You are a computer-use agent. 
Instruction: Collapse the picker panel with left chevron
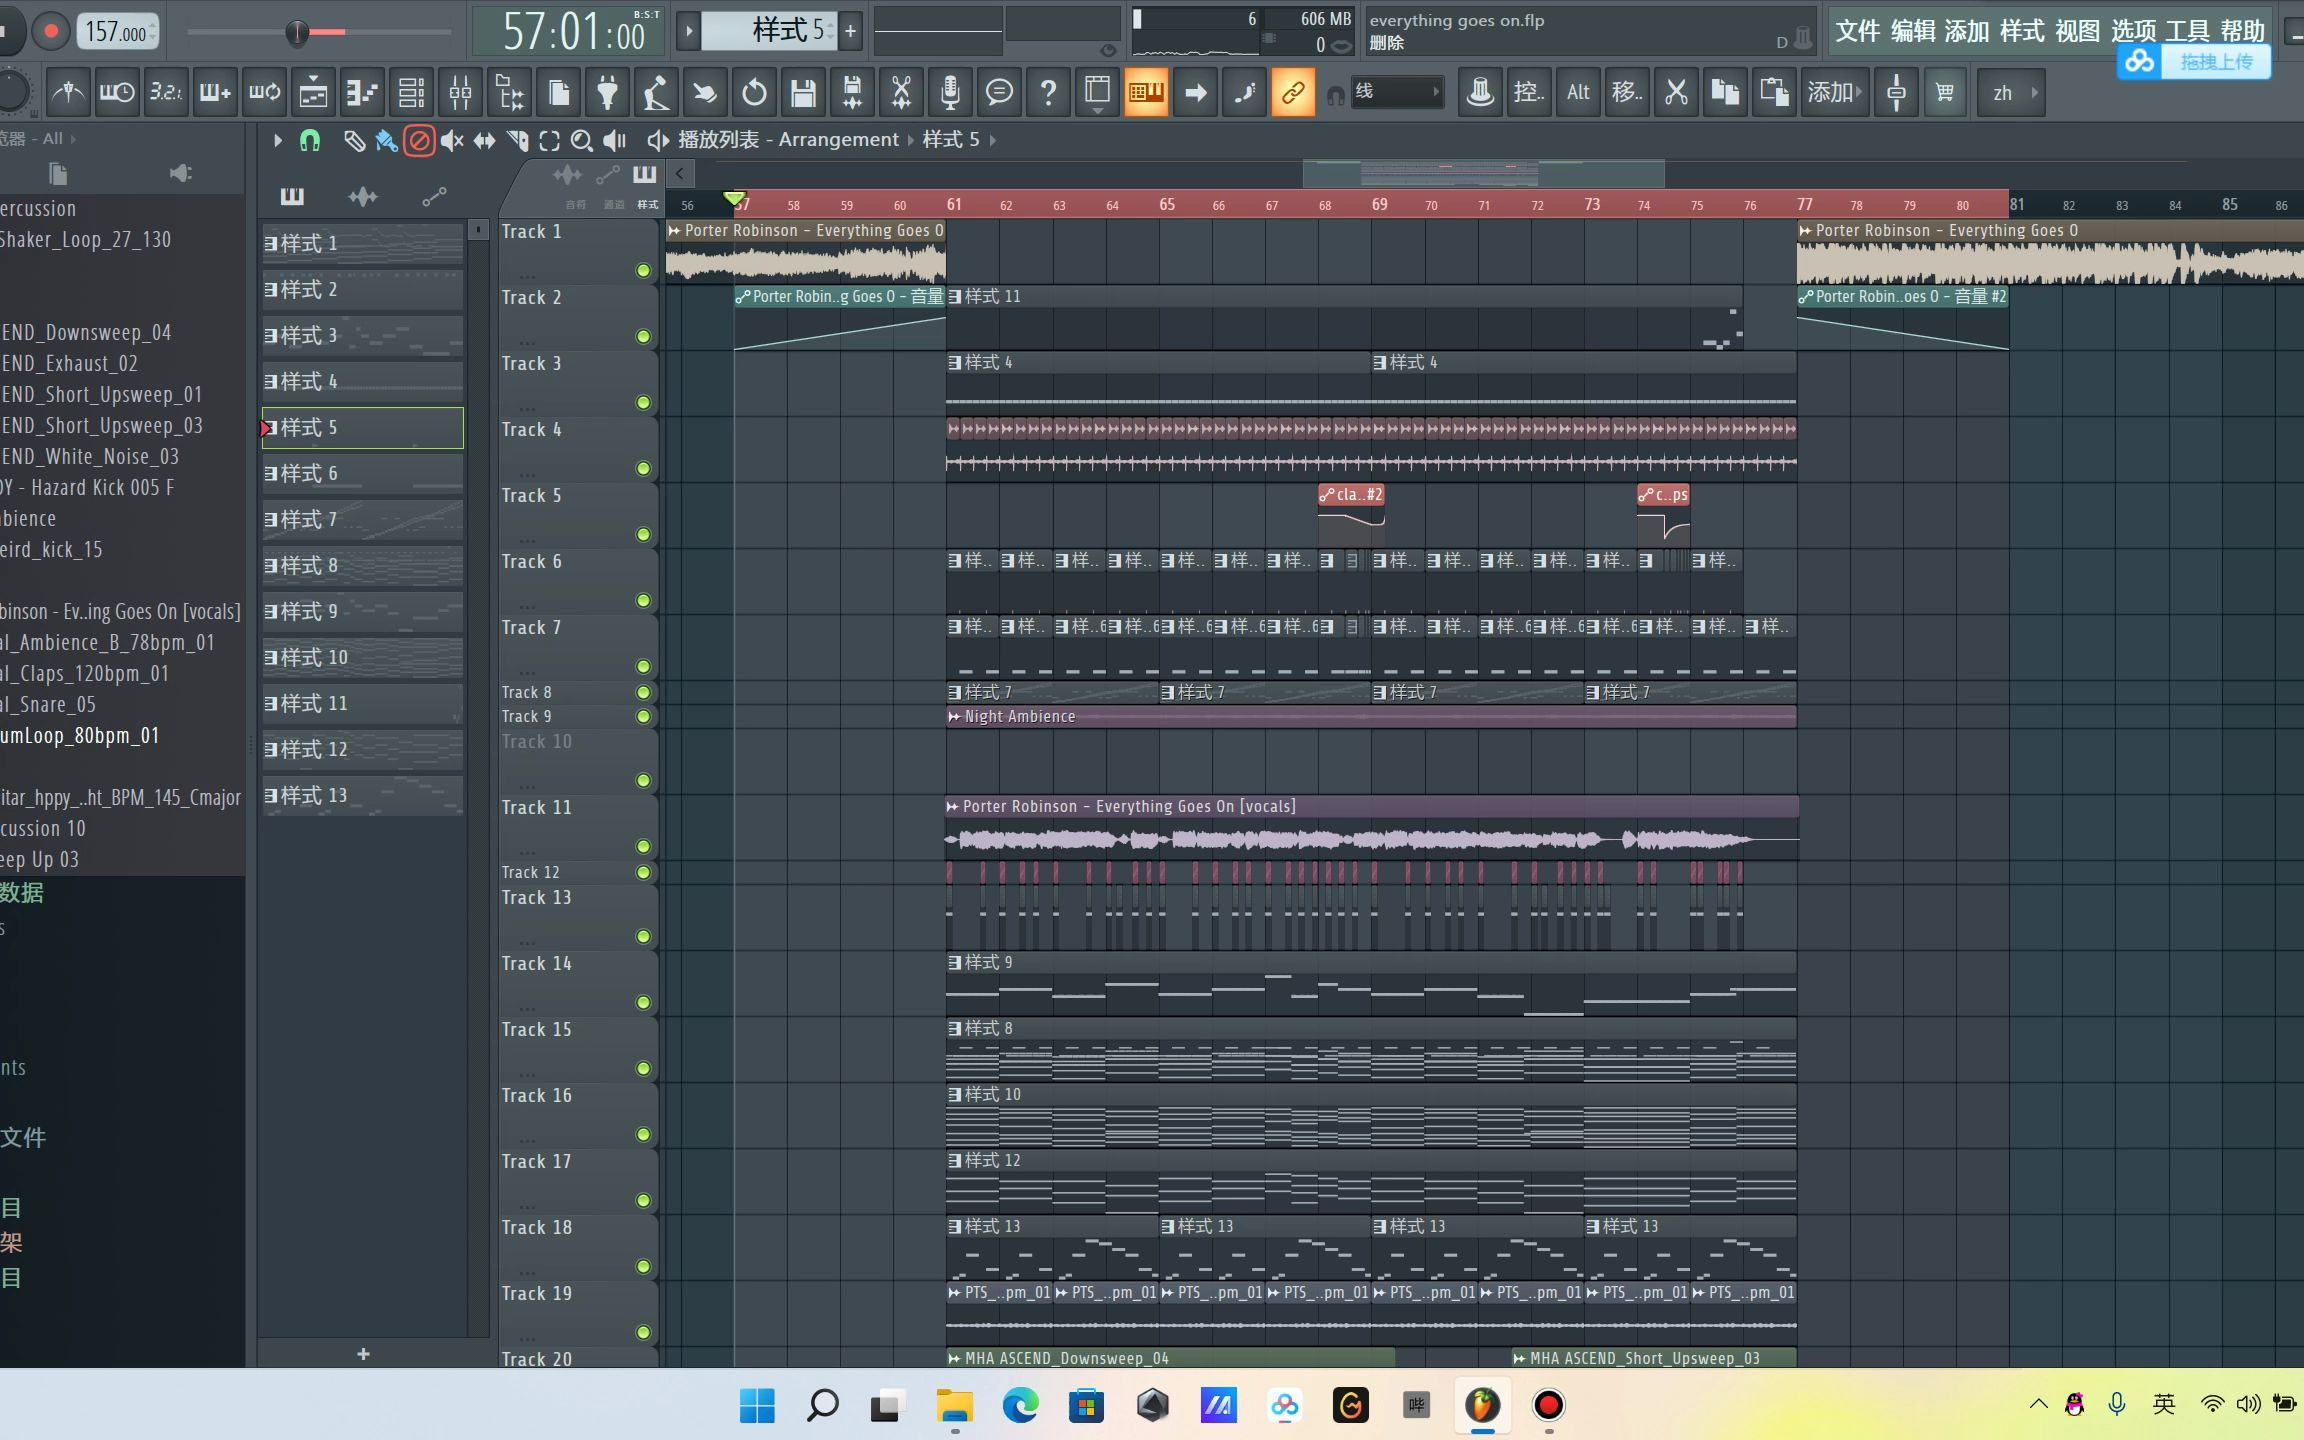[x=680, y=173]
